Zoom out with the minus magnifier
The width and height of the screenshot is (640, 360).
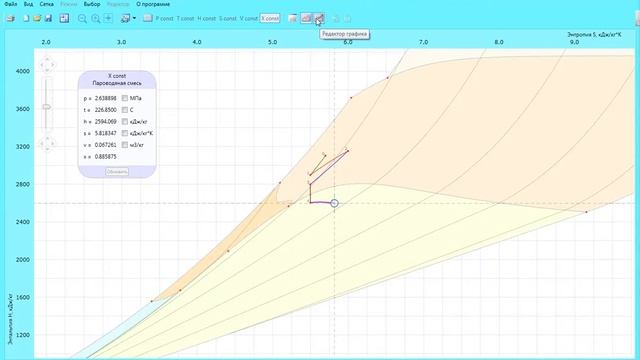pos(82,19)
